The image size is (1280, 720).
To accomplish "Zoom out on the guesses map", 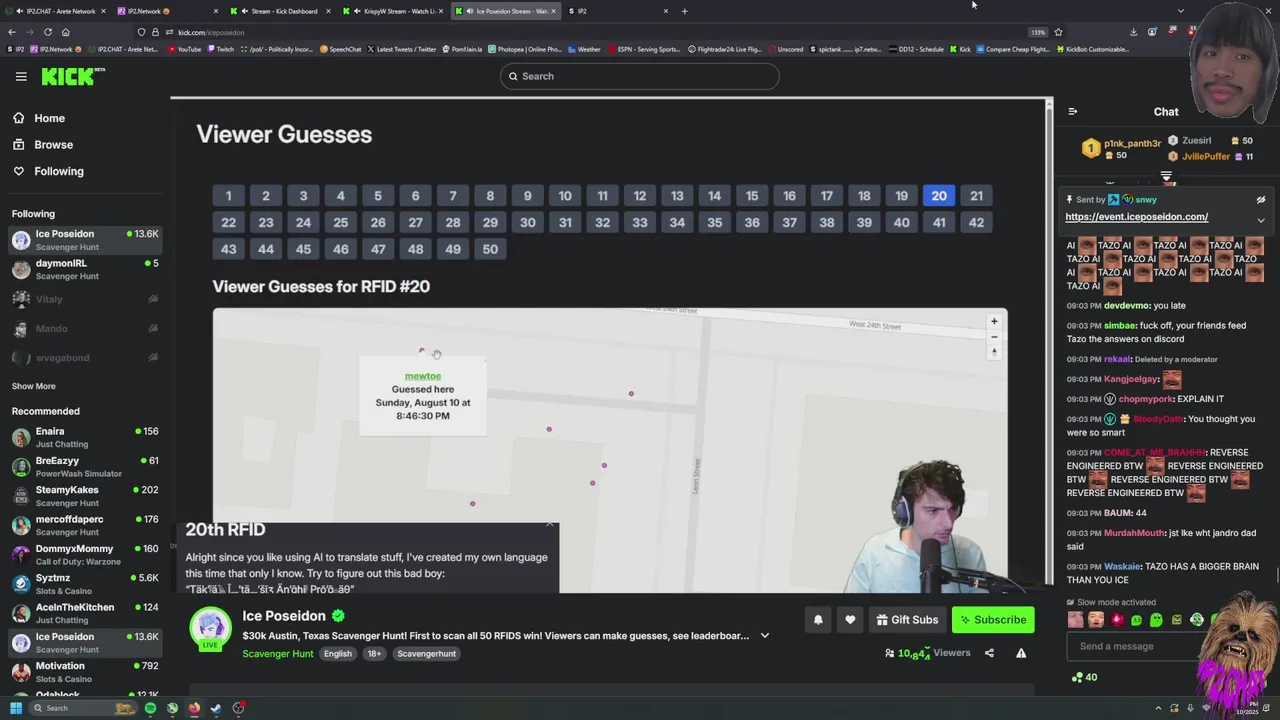I will tap(994, 337).
